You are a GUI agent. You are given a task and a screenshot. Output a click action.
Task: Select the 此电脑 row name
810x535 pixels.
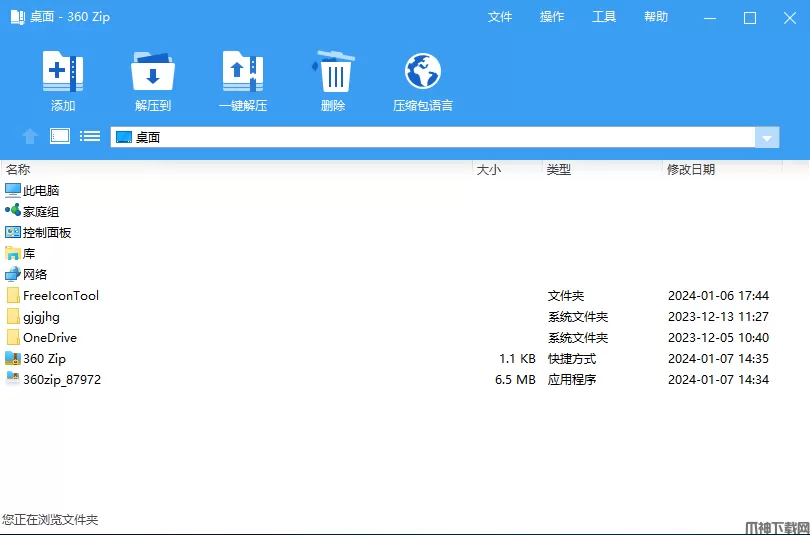[41, 191]
